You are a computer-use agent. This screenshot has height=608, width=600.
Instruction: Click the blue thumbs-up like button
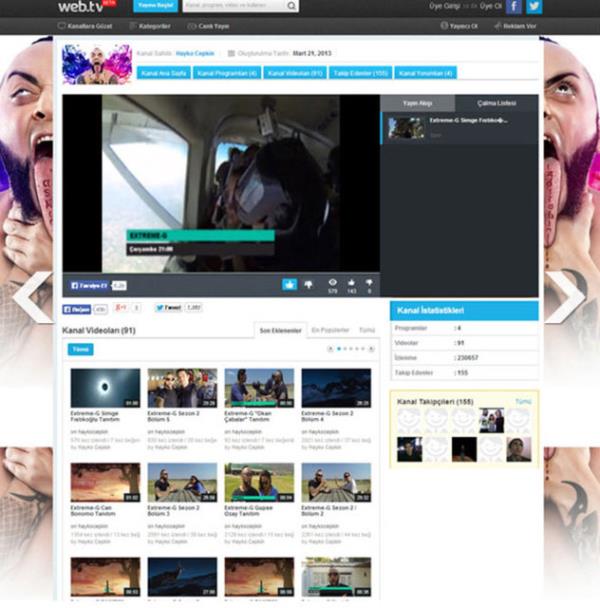click(x=289, y=284)
